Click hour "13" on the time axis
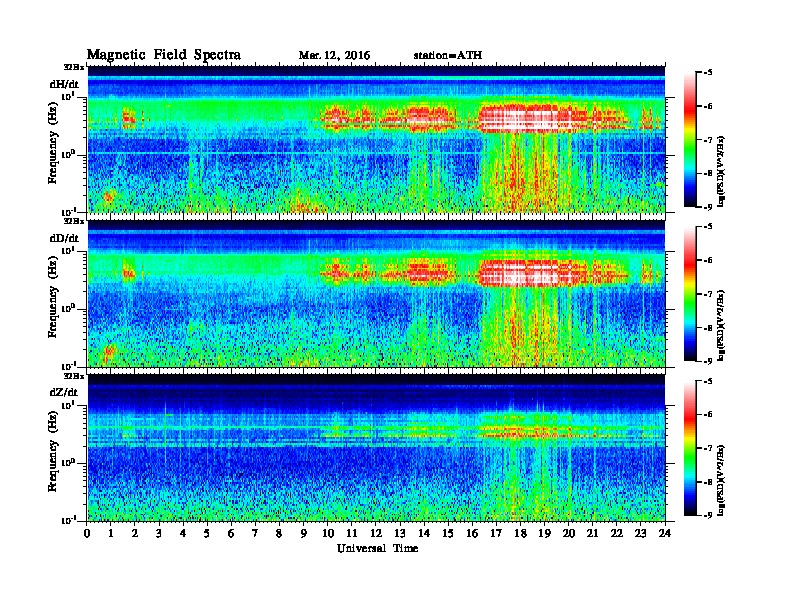Image resolution: width=792 pixels, height=612 pixels. [x=400, y=533]
